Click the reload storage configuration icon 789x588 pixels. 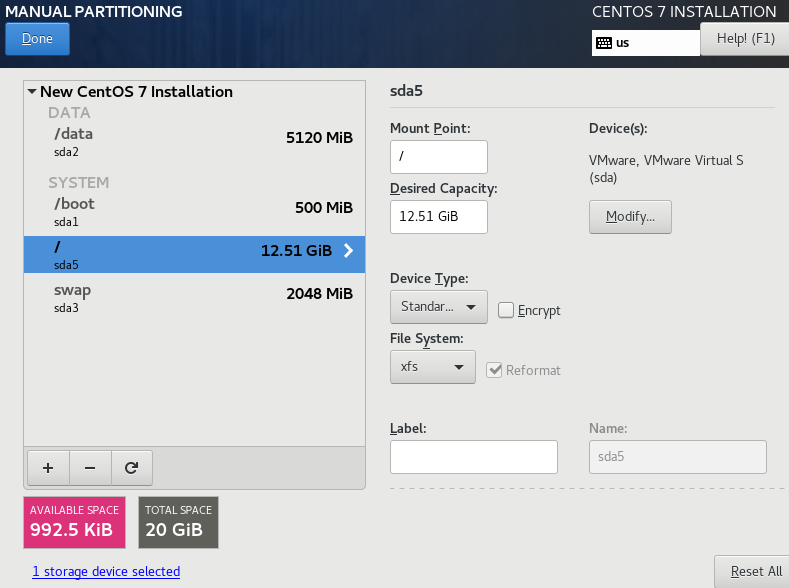(x=131, y=468)
